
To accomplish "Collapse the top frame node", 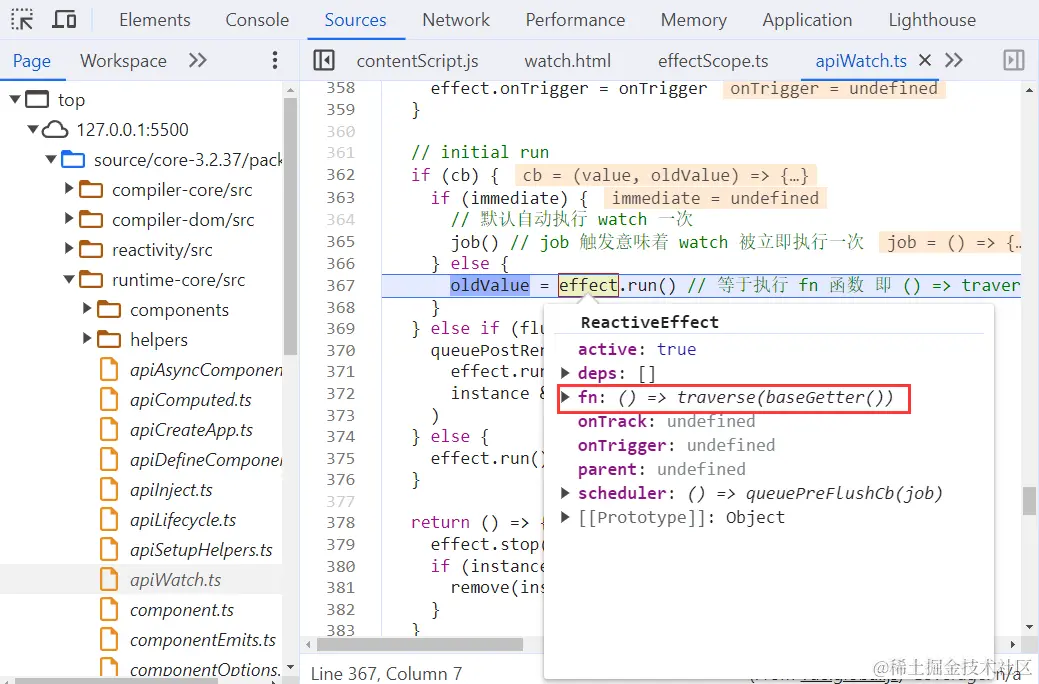I will tap(15, 99).
